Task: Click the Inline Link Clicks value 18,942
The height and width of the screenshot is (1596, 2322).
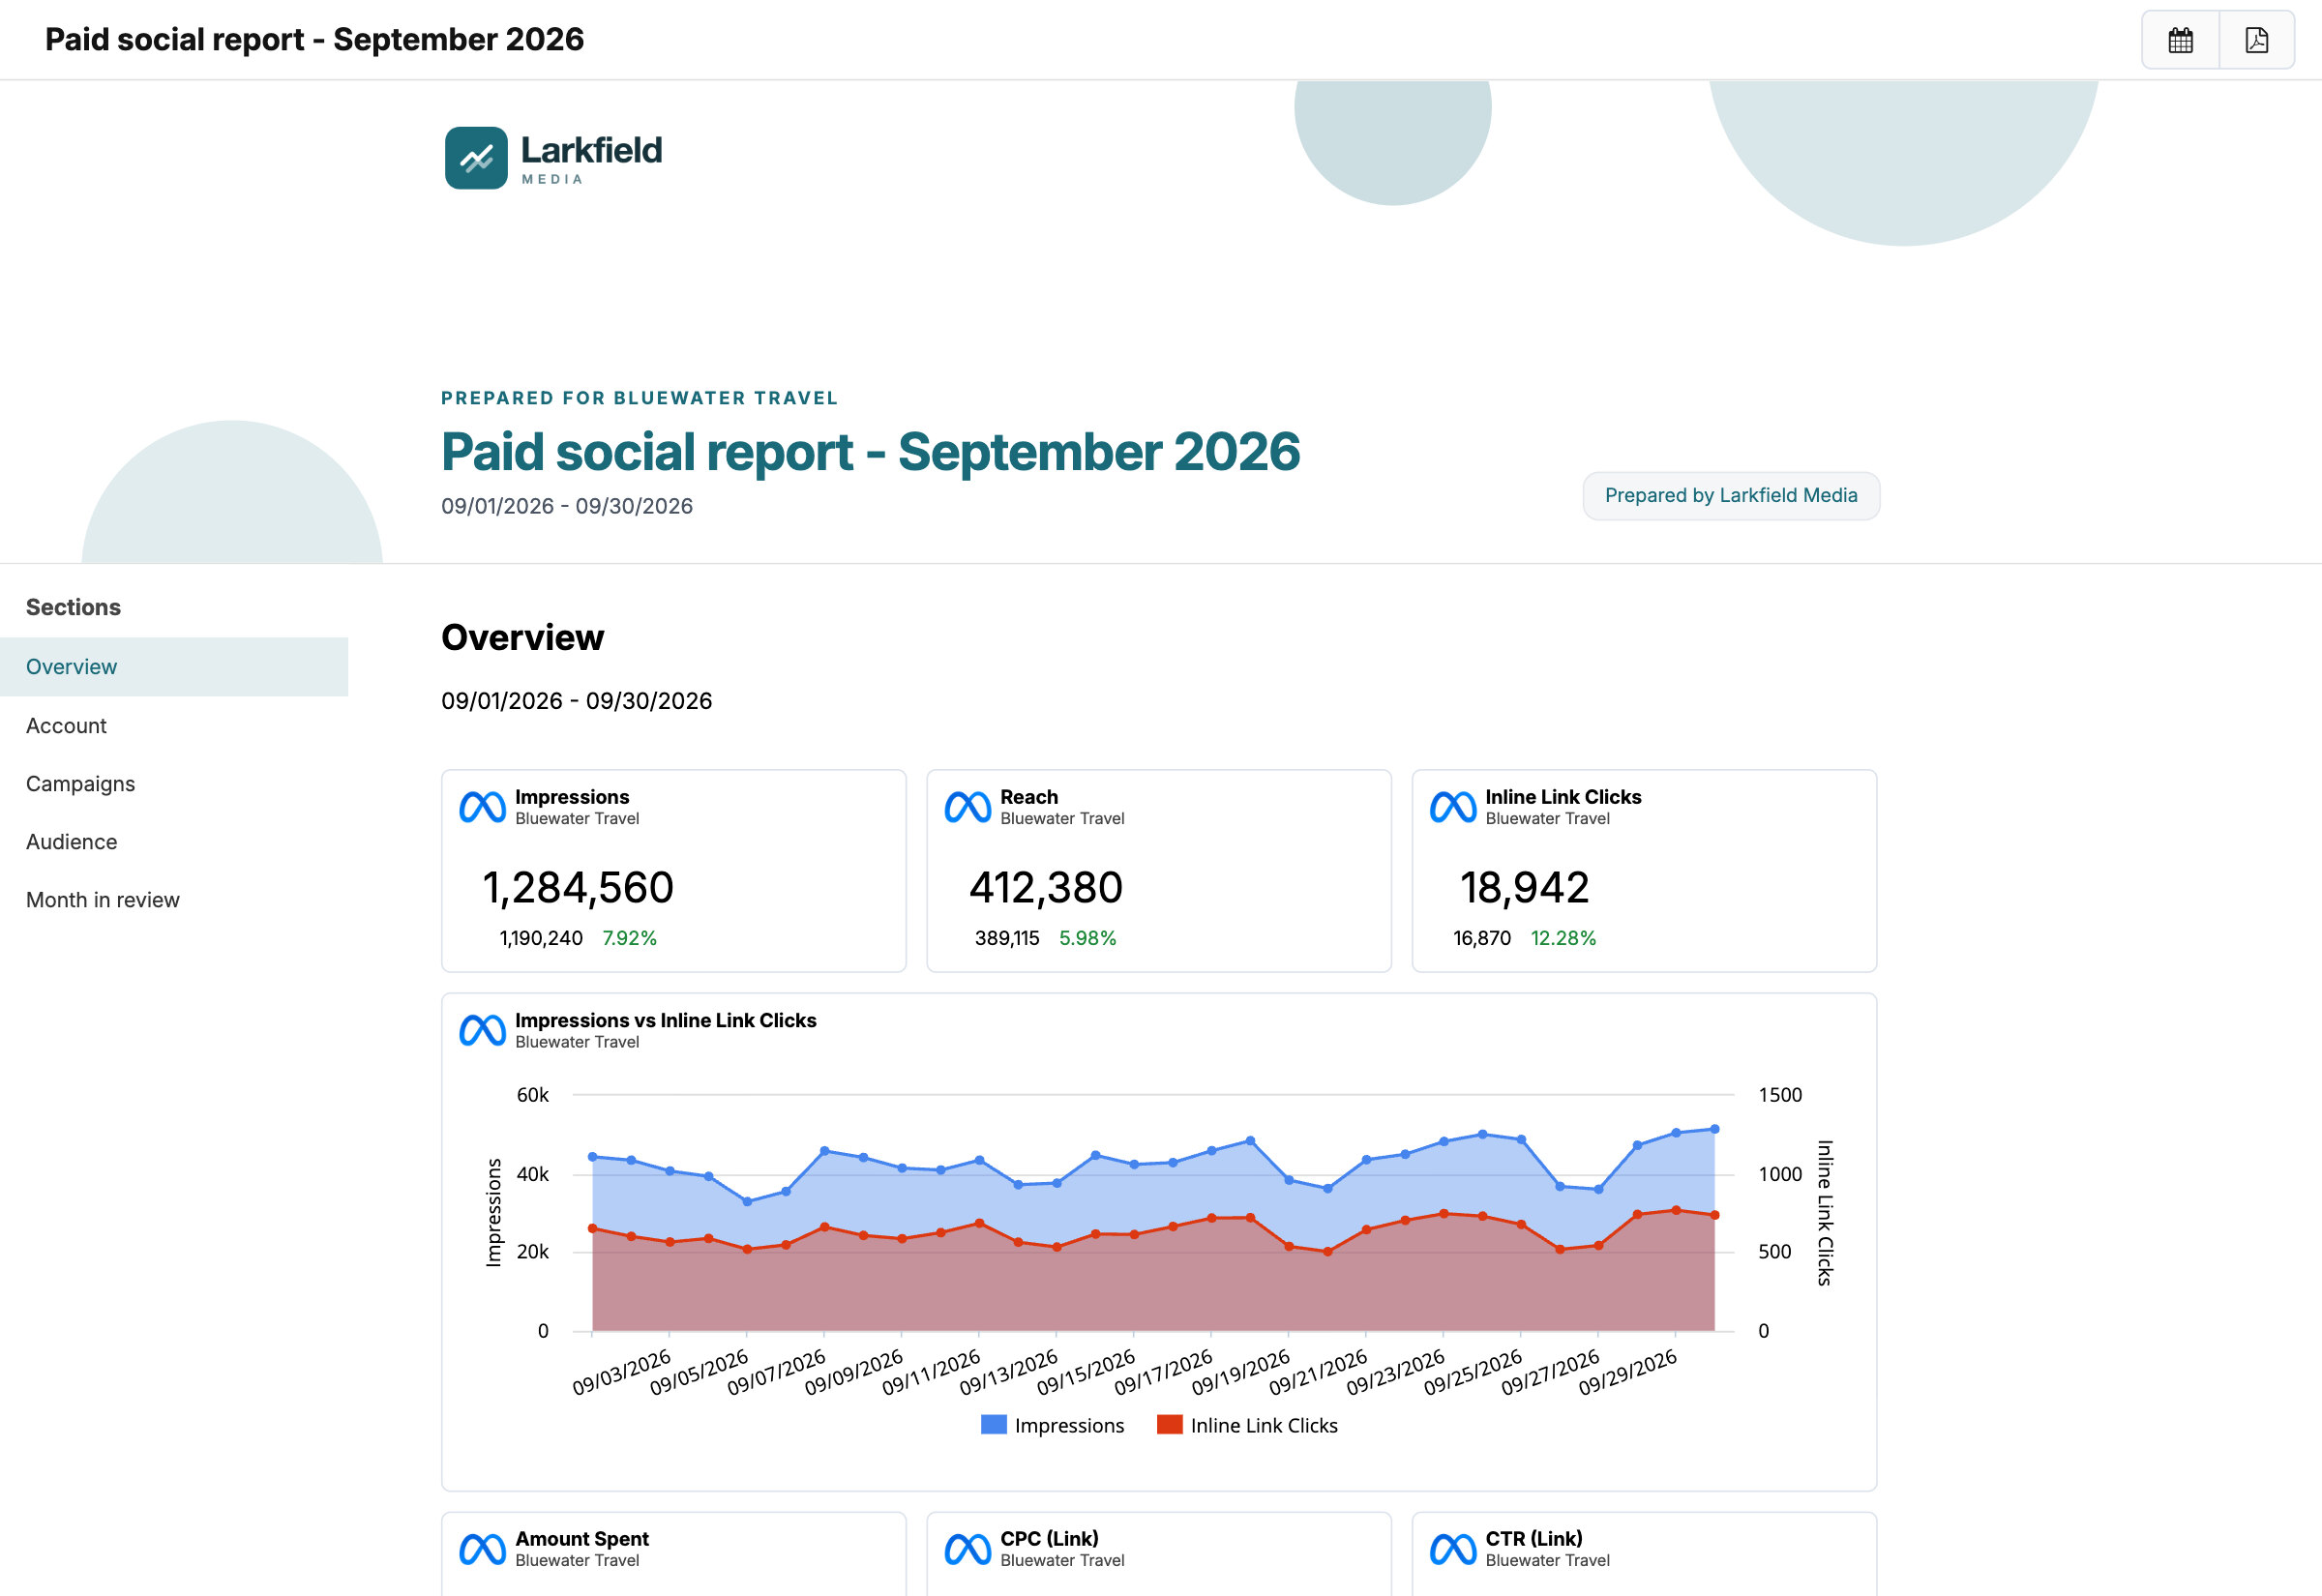Action: pos(1524,888)
